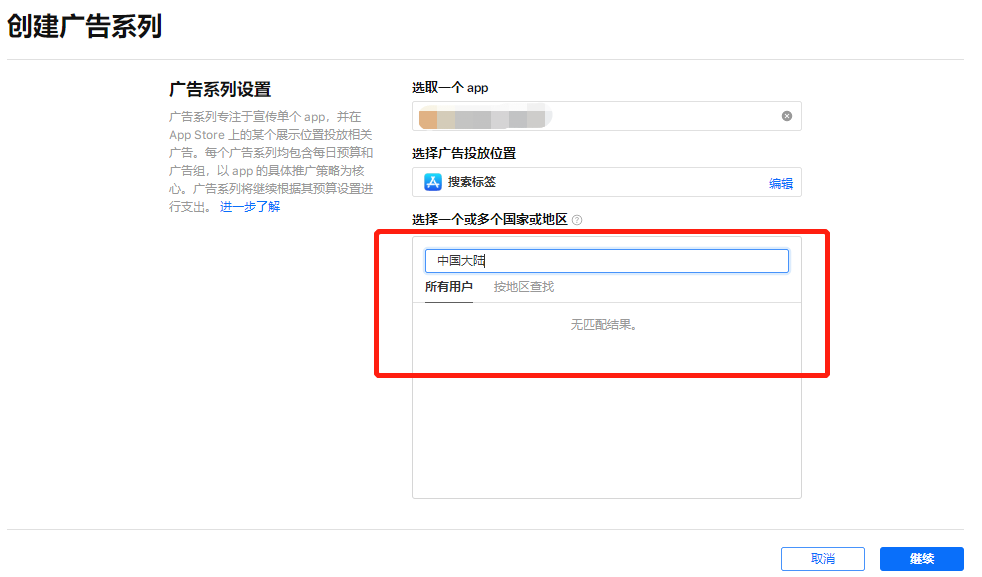Click the 继续 button
Screen dimensions: 982x577
pyautogui.click(x=921, y=558)
